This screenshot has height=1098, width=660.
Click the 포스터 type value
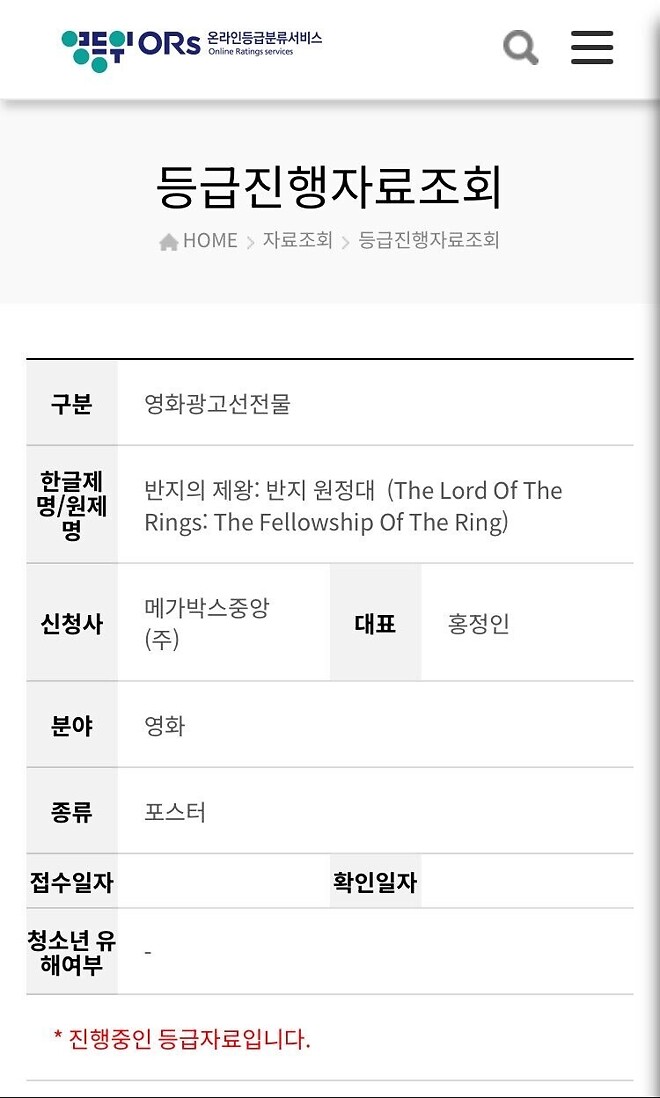[175, 812]
